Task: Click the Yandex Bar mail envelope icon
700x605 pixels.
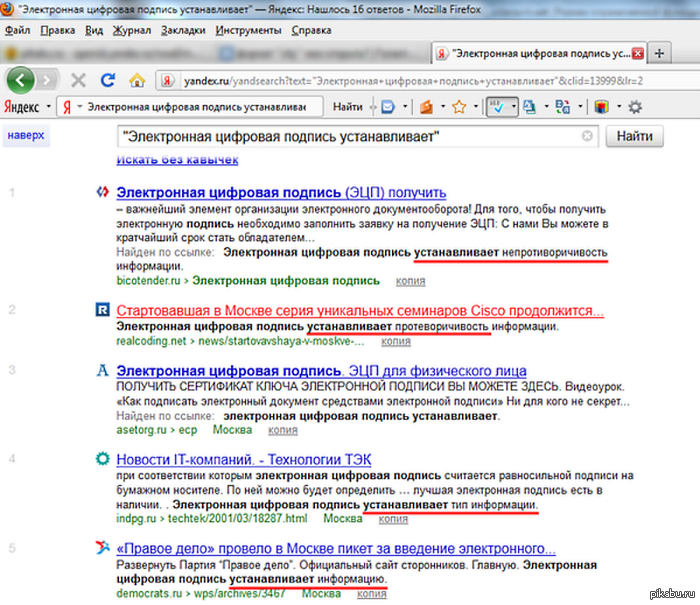Action: 388,107
